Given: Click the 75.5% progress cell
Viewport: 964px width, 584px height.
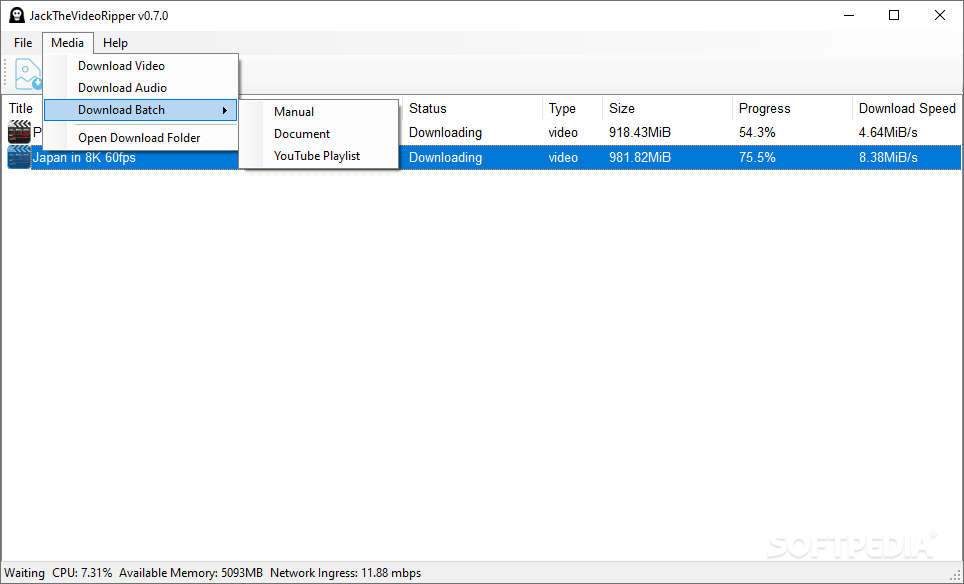Looking at the screenshot, I should point(757,157).
